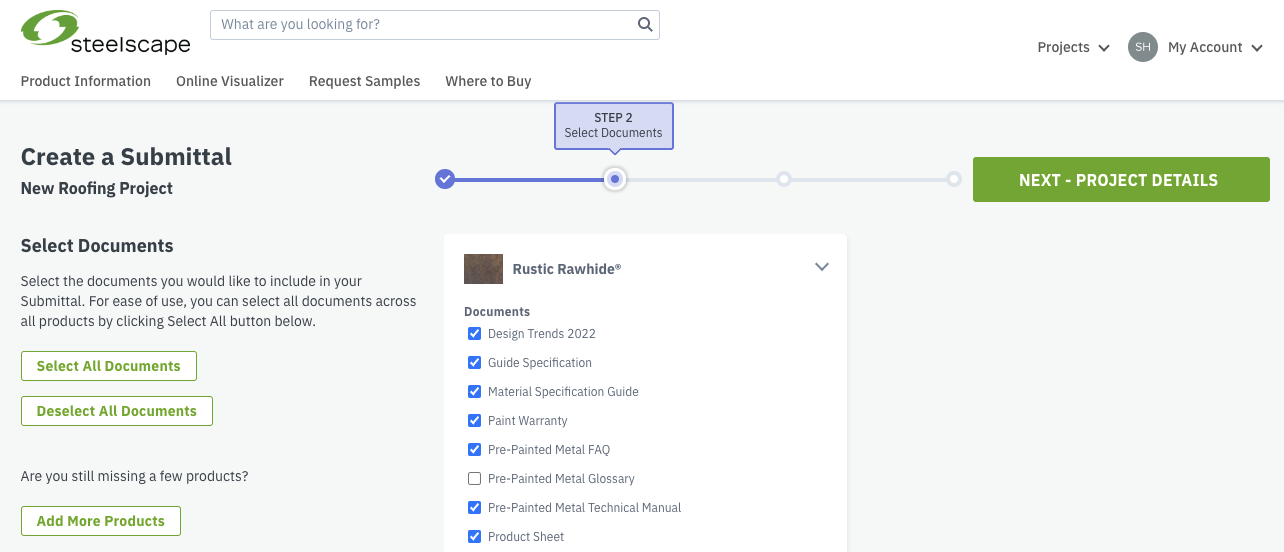1284x552 pixels.
Task: Click the Rustic Rawhide swatch thumbnail
Action: click(483, 269)
